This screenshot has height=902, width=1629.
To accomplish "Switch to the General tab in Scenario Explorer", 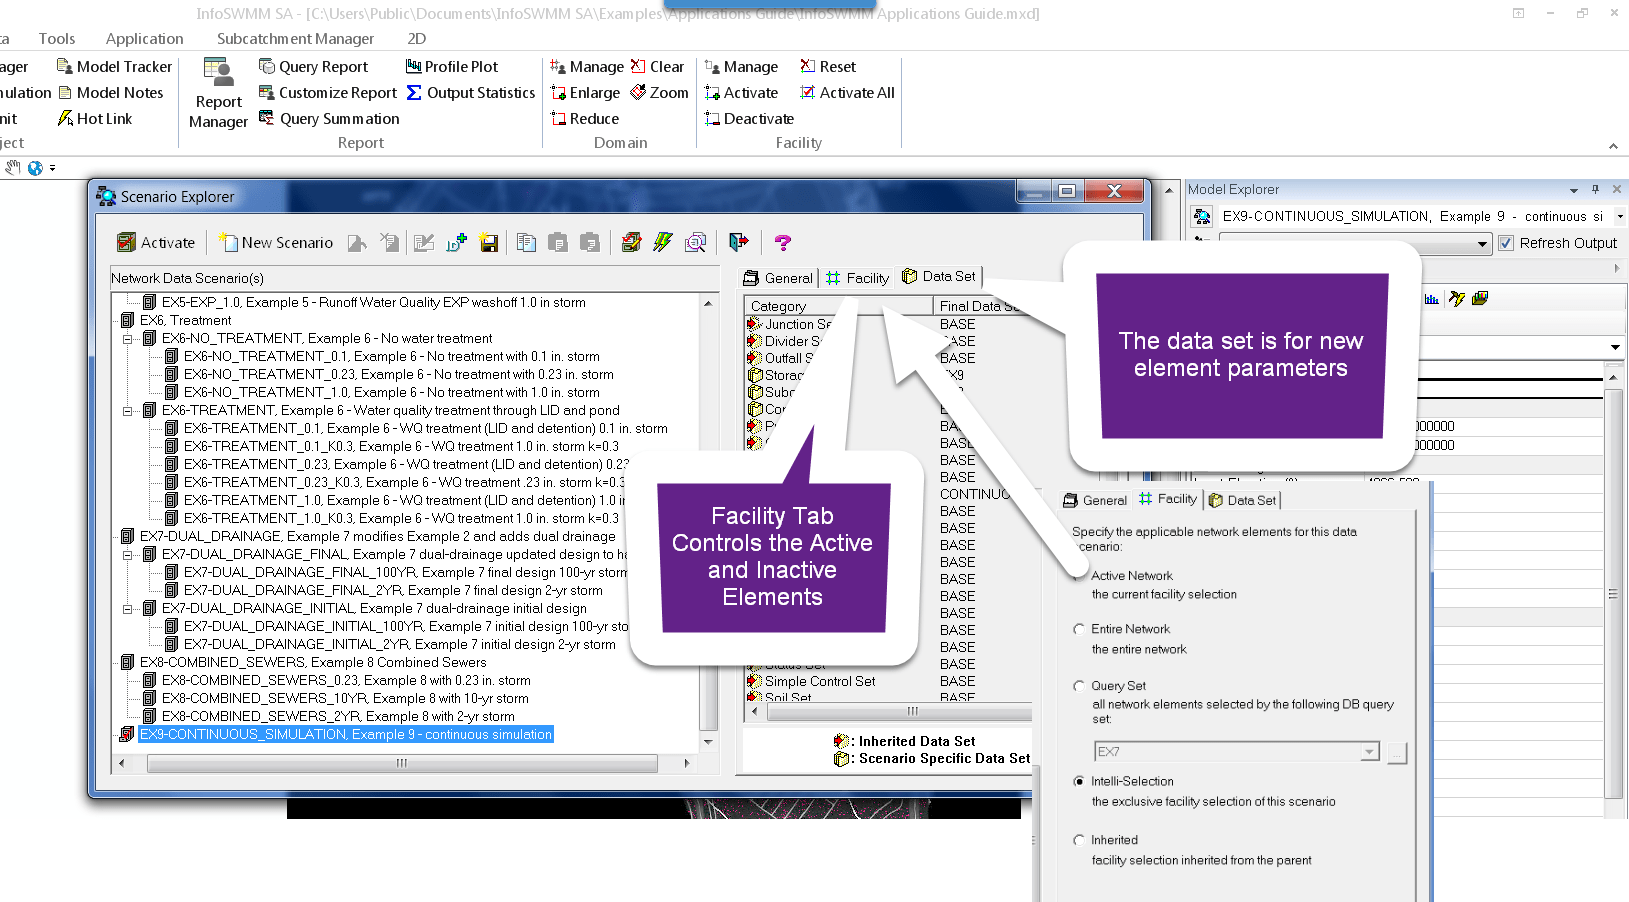I will (x=779, y=278).
